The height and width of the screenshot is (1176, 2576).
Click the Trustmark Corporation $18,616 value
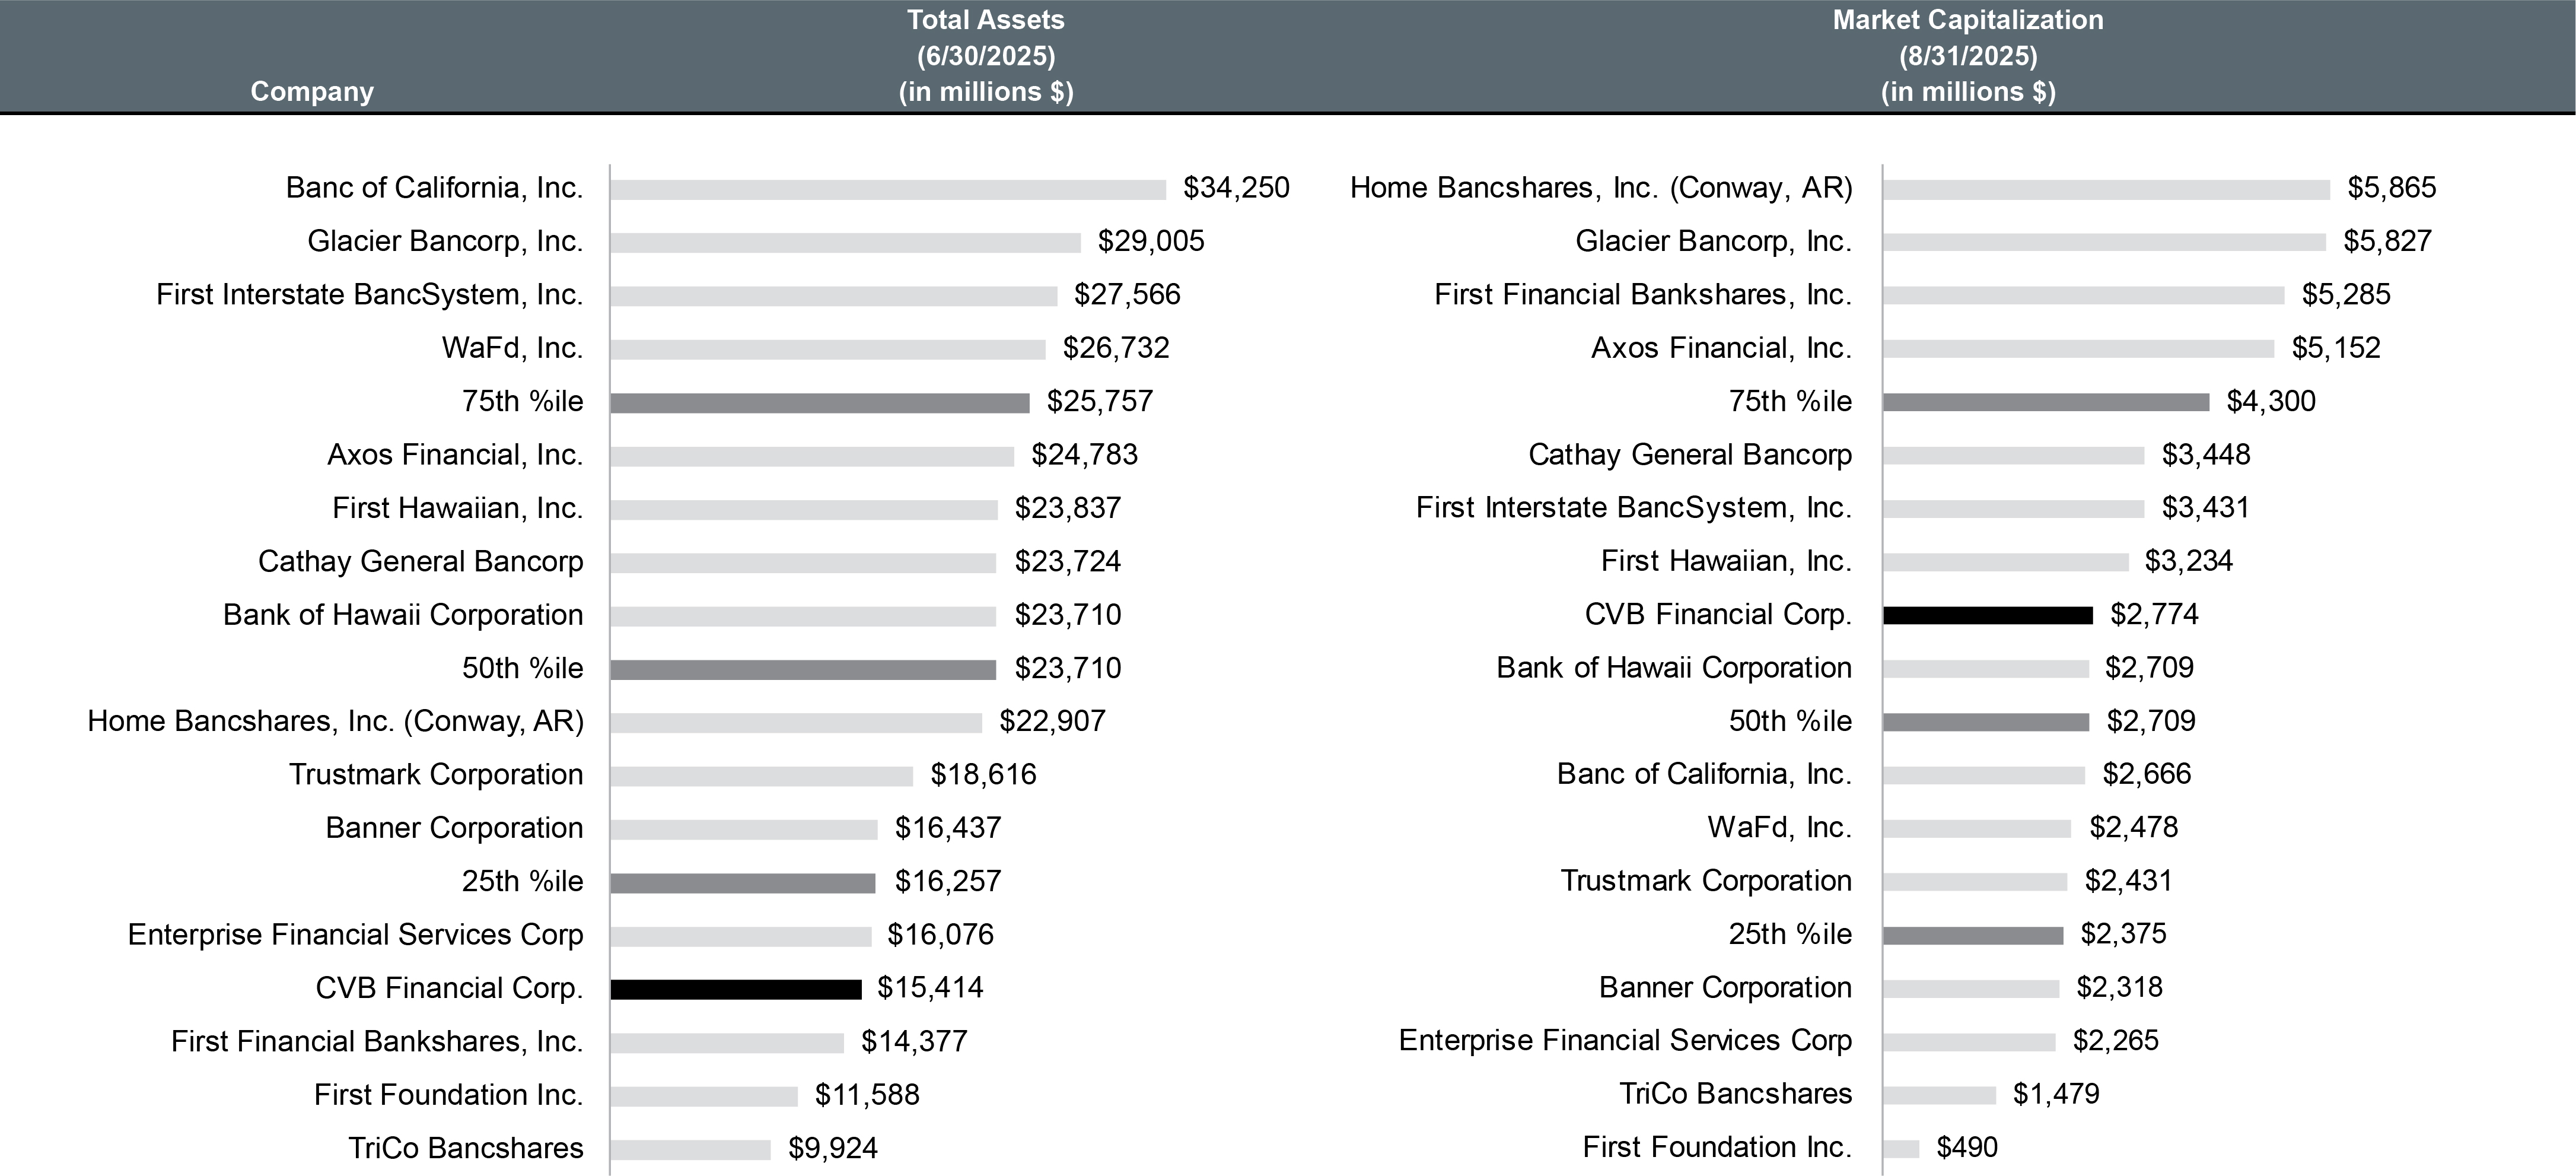click(x=983, y=775)
